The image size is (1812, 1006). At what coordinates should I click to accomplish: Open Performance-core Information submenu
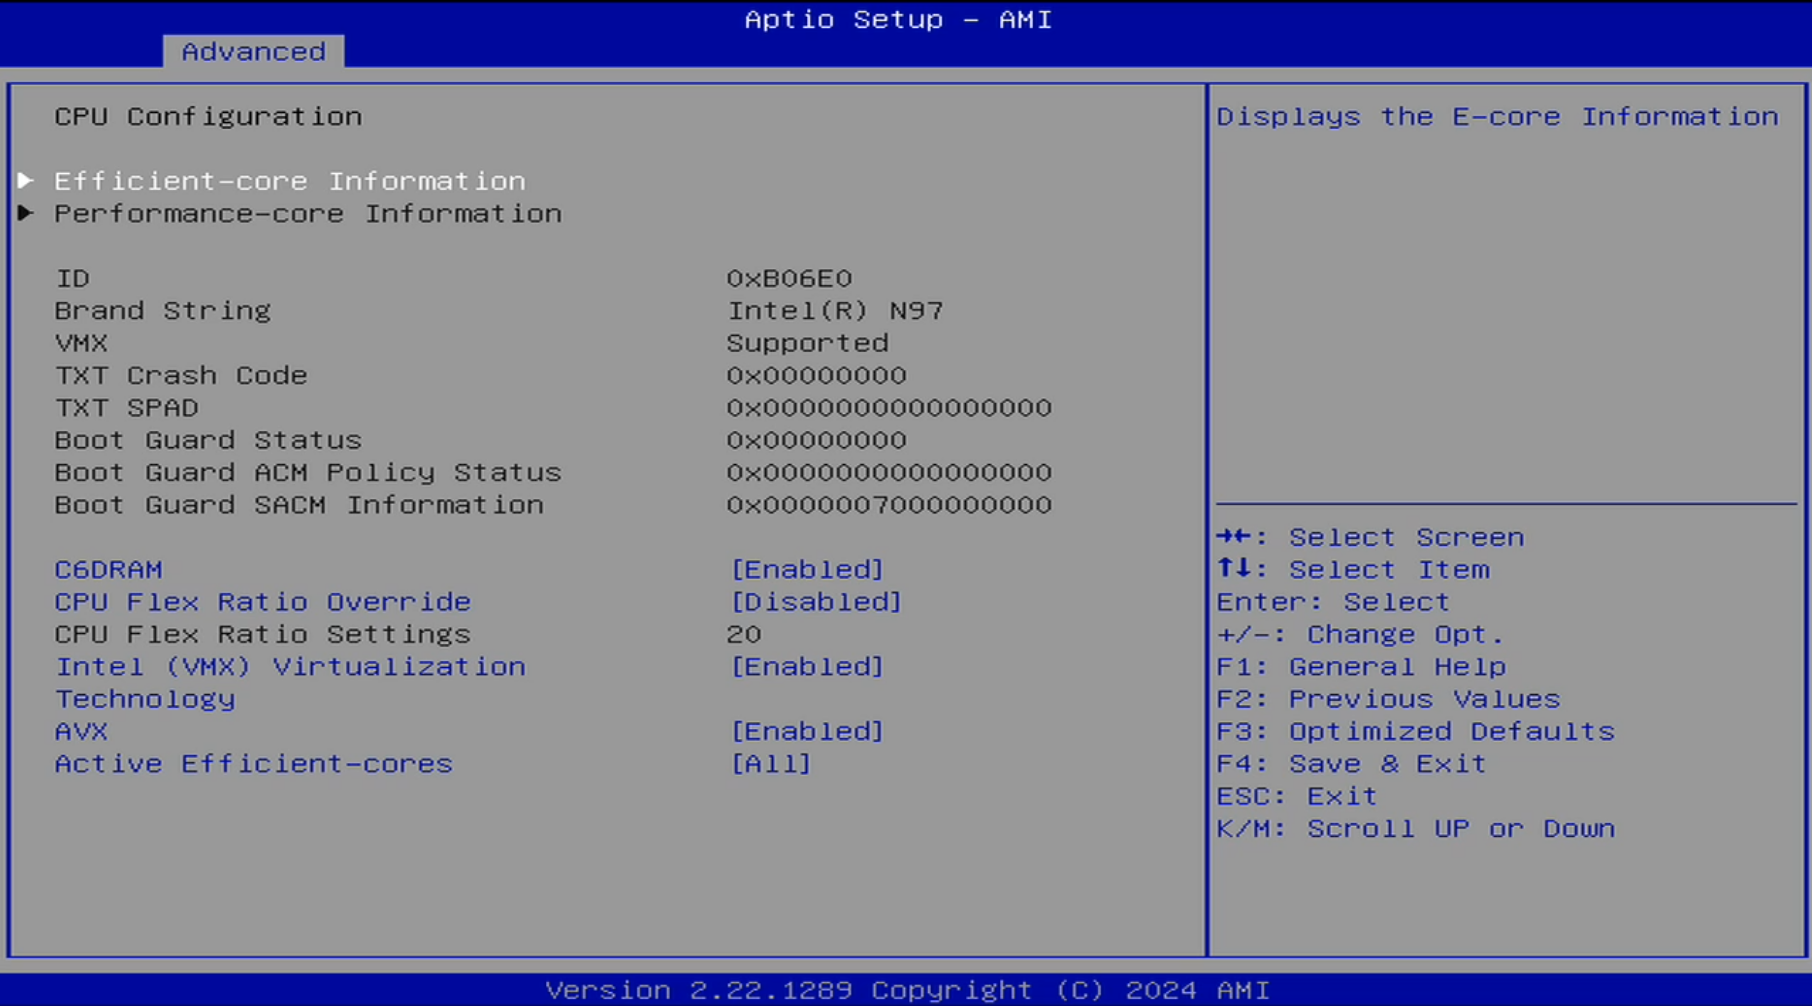(307, 214)
